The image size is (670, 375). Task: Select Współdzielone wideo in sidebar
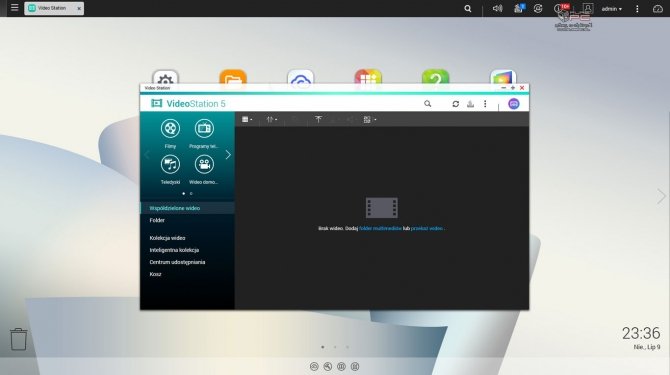(x=188, y=208)
